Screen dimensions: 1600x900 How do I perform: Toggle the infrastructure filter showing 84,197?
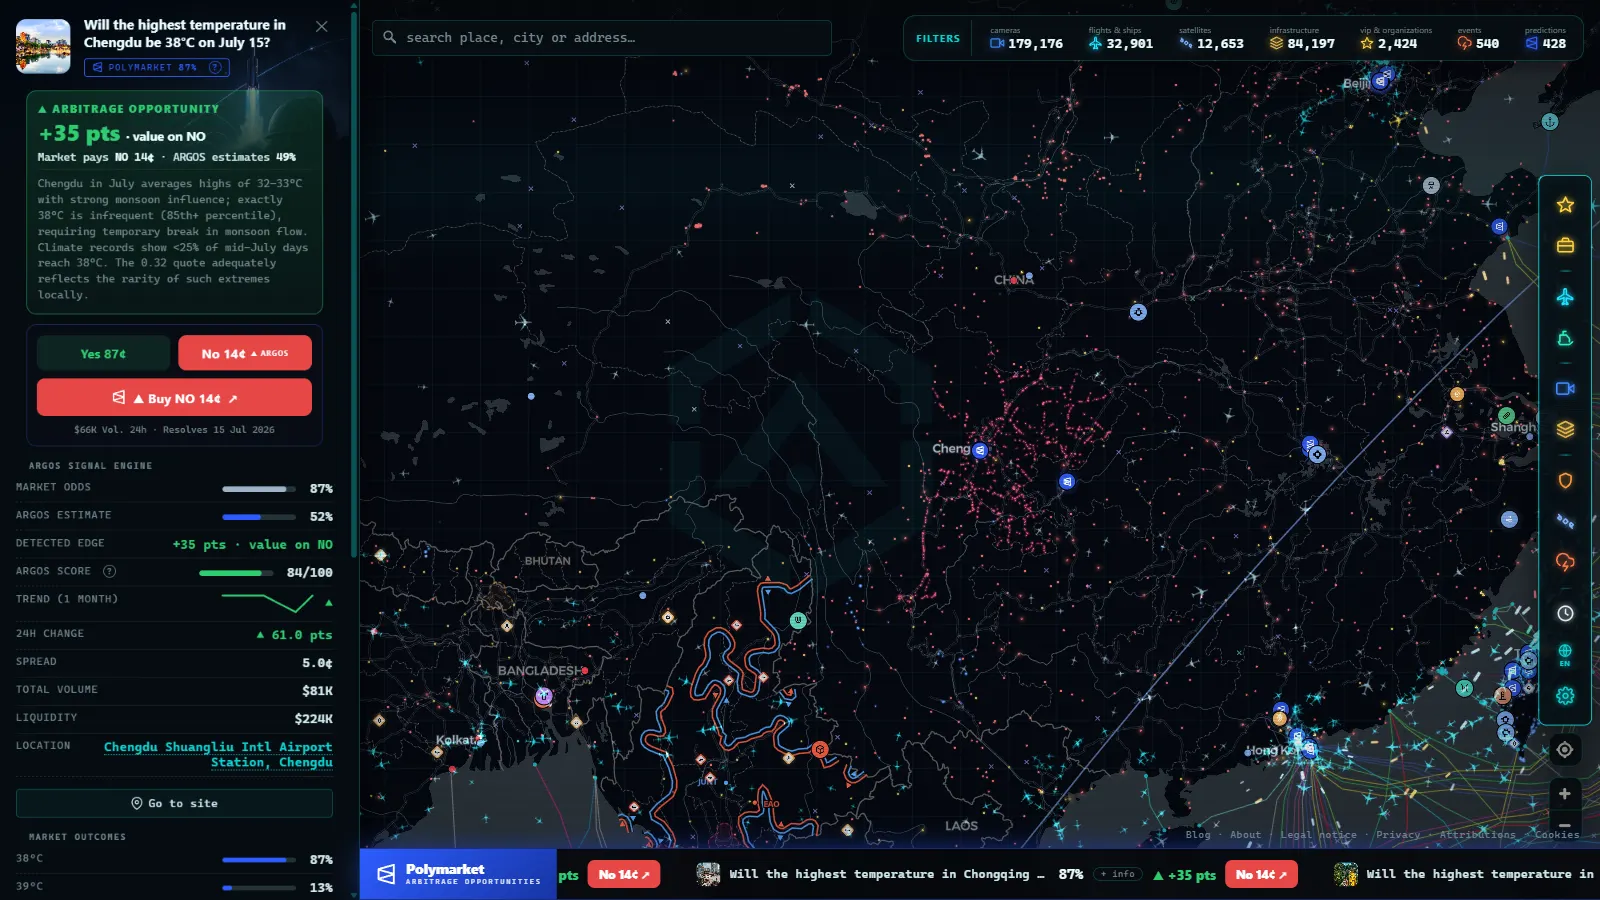[1302, 39]
